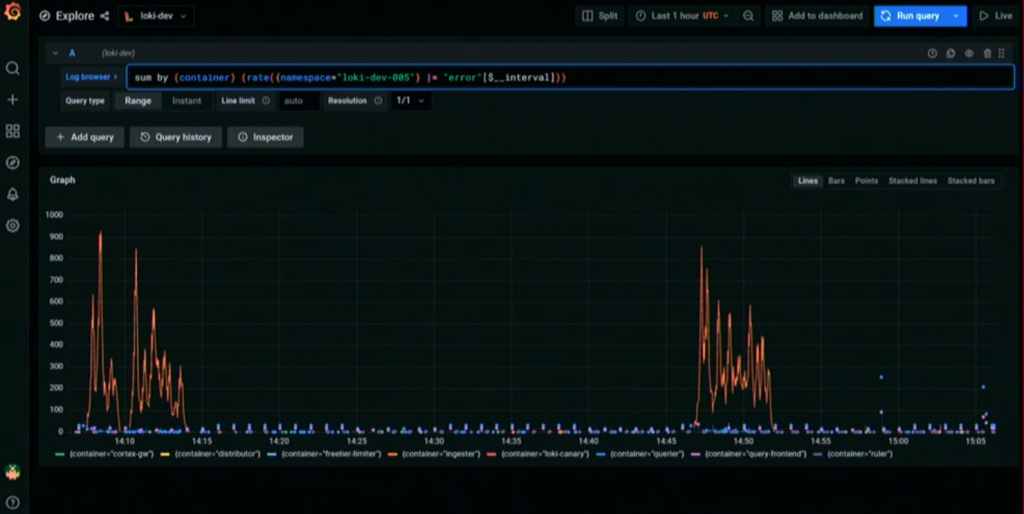The height and width of the screenshot is (514, 1024).
Task: Click the Resolution info icon
Action: pos(378,101)
